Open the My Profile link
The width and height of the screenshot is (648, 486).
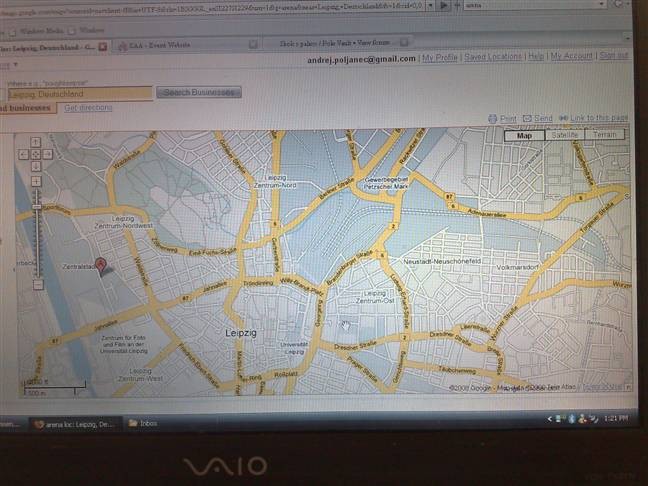(440, 57)
